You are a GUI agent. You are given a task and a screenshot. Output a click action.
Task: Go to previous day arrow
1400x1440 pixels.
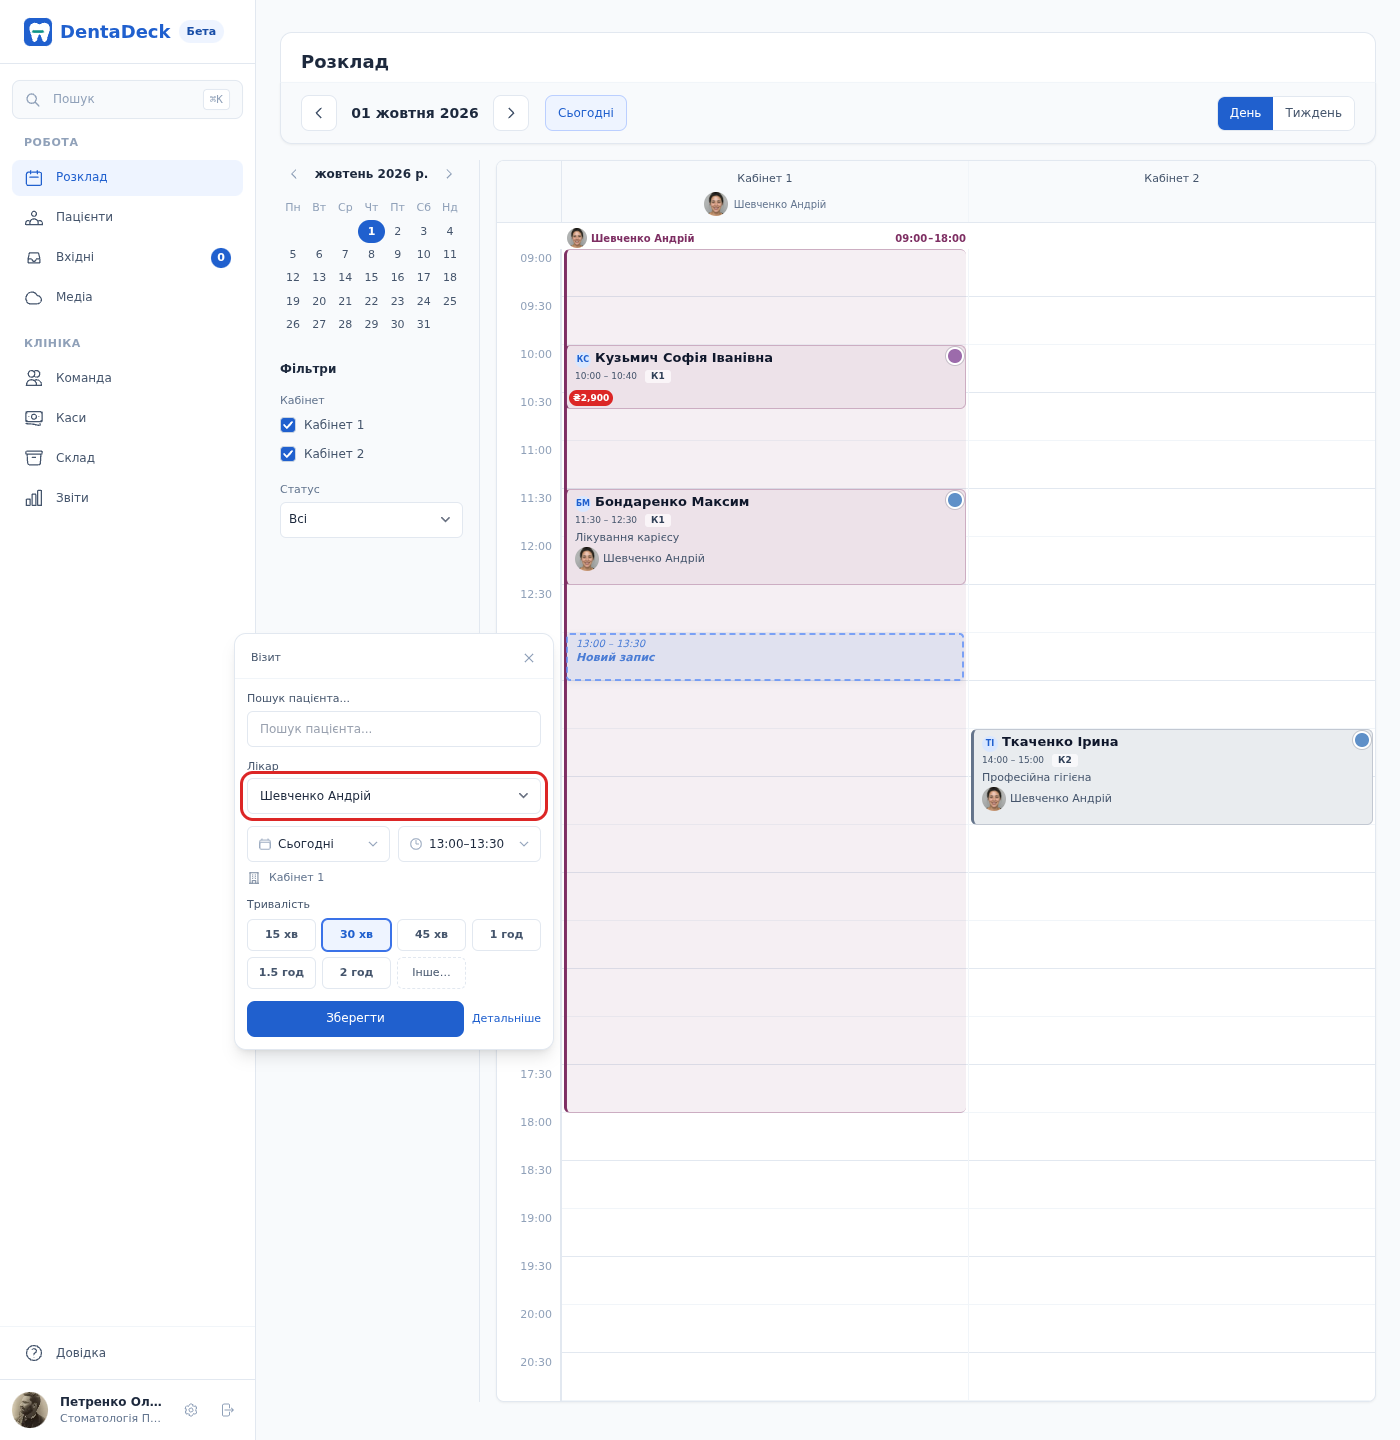point(319,113)
